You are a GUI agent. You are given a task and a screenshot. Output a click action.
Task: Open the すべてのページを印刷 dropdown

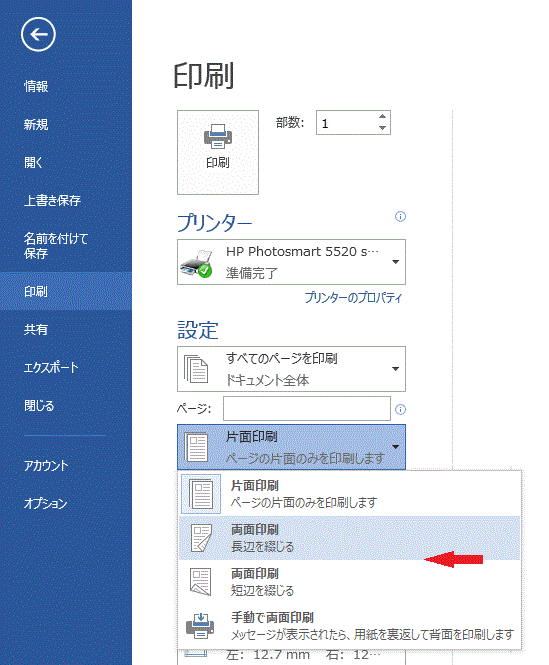[291, 369]
